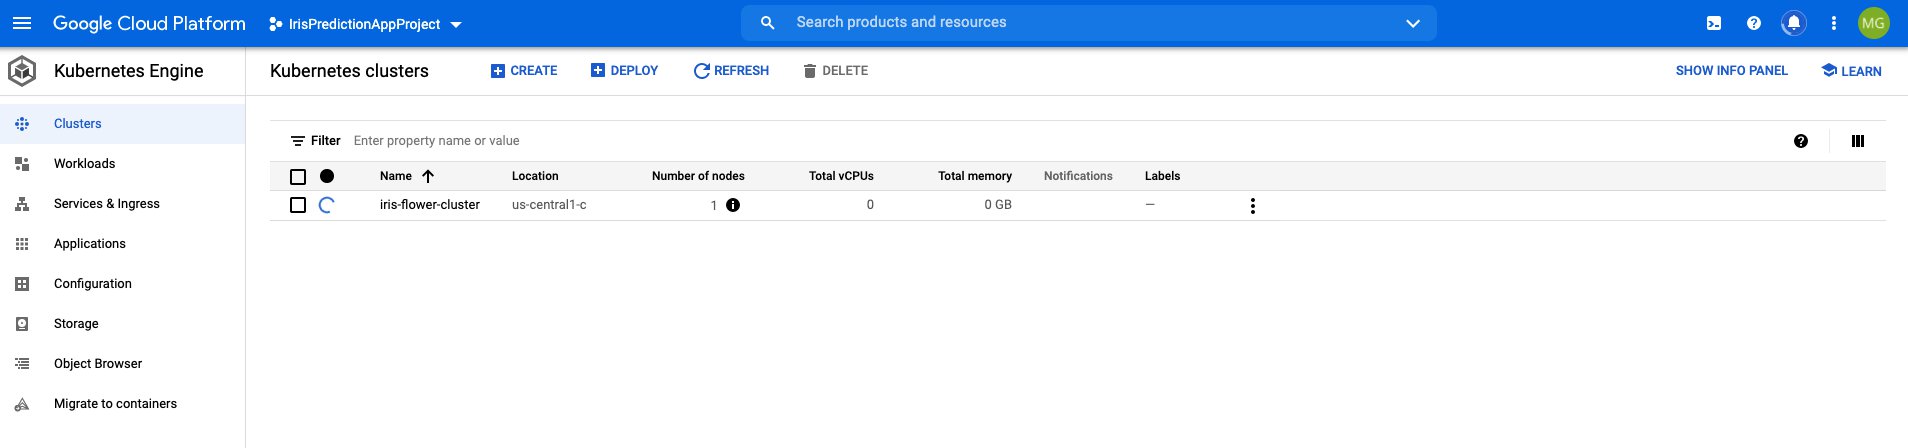Click the CREATE cluster button
This screenshot has height=448, width=1908.
coord(524,71)
